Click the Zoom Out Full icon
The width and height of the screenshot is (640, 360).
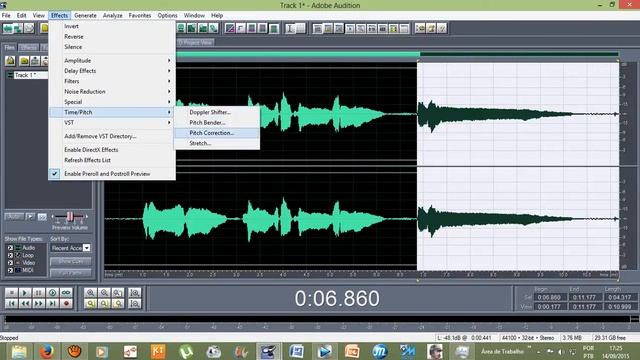coord(118,293)
